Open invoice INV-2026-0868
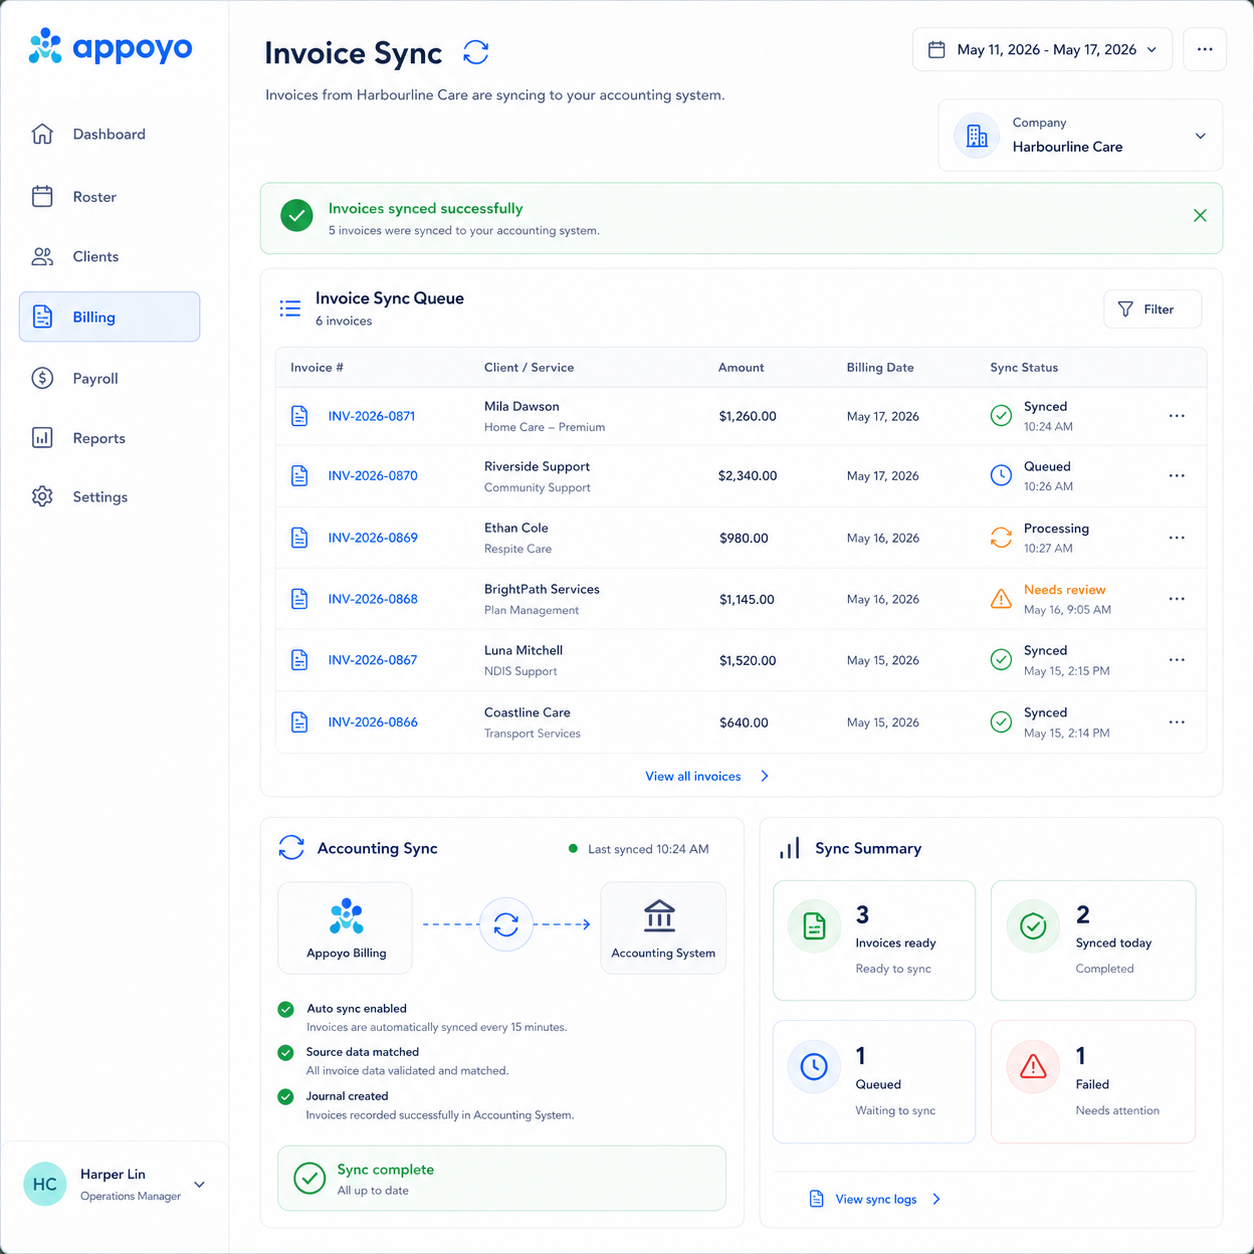The width and height of the screenshot is (1254, 1254). click(x=373, y=599)
